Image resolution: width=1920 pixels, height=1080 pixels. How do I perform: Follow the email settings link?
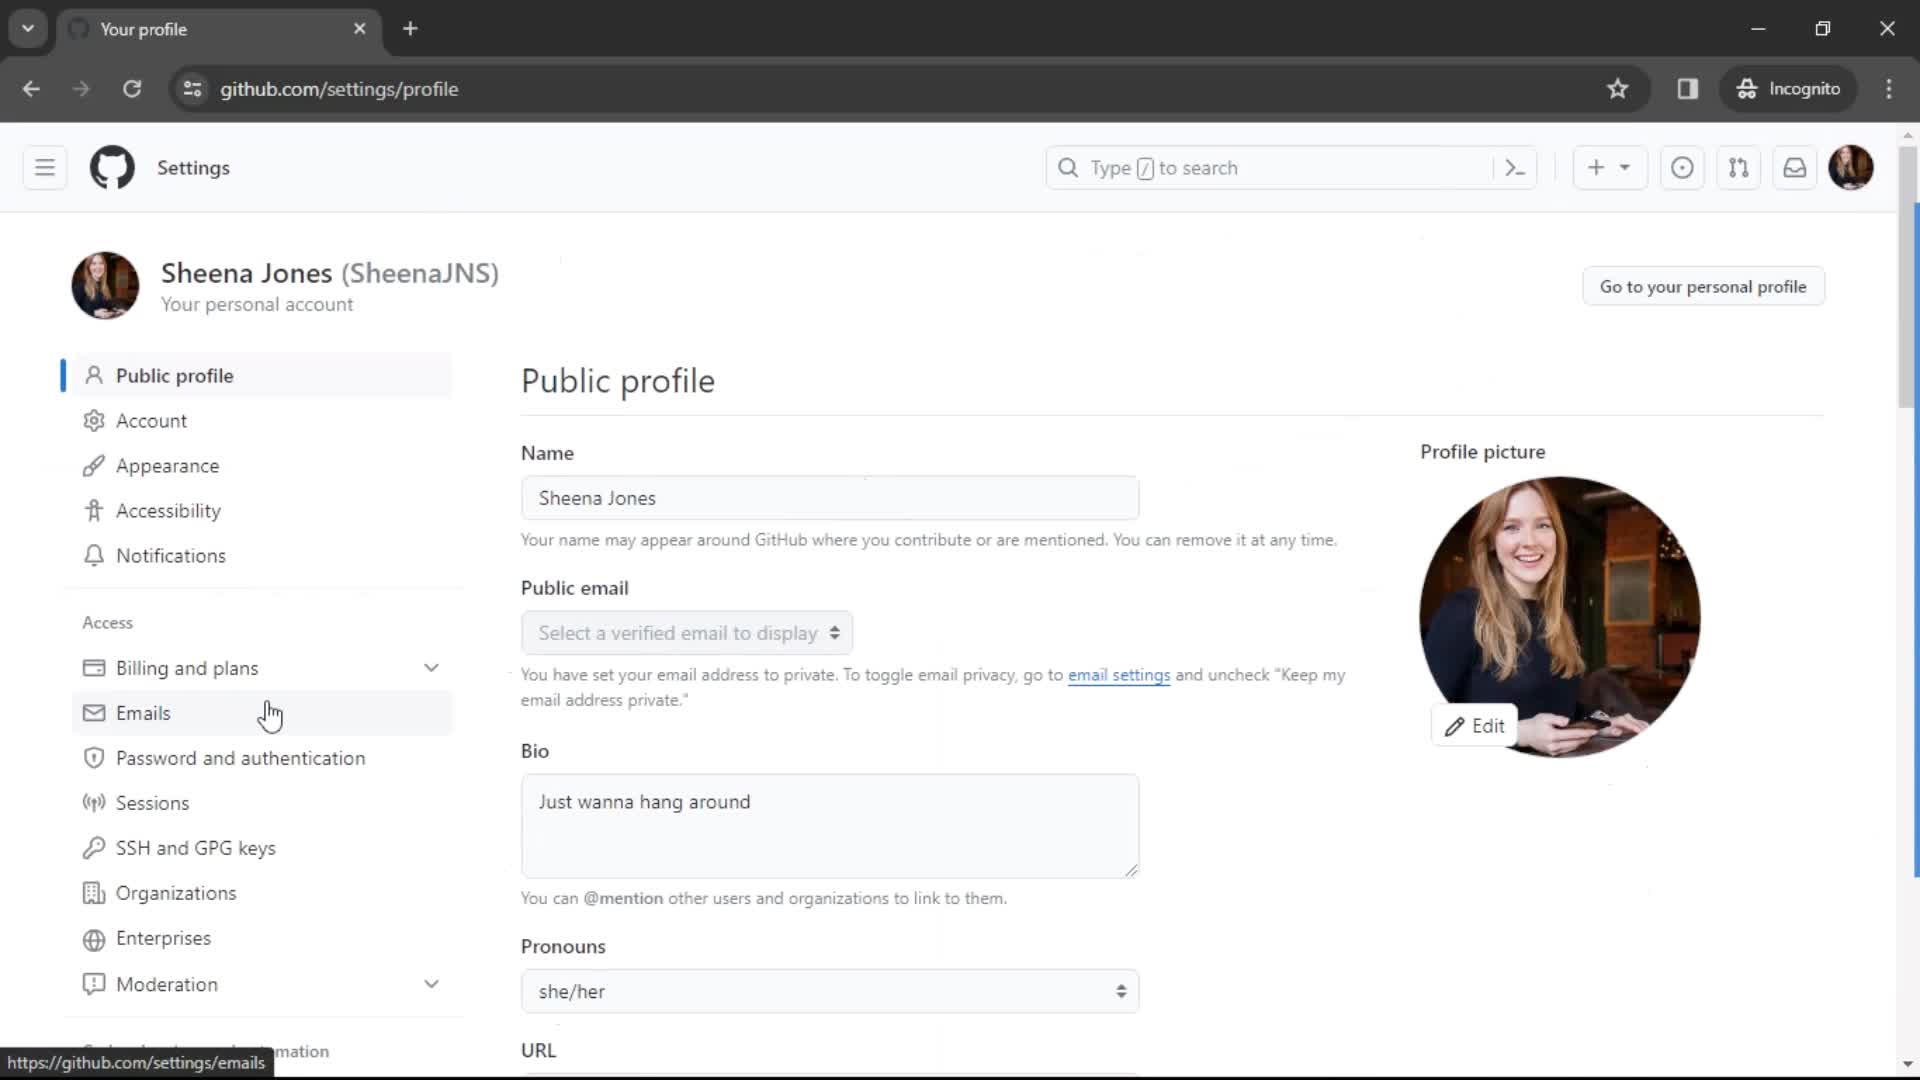coord(1119,675)
